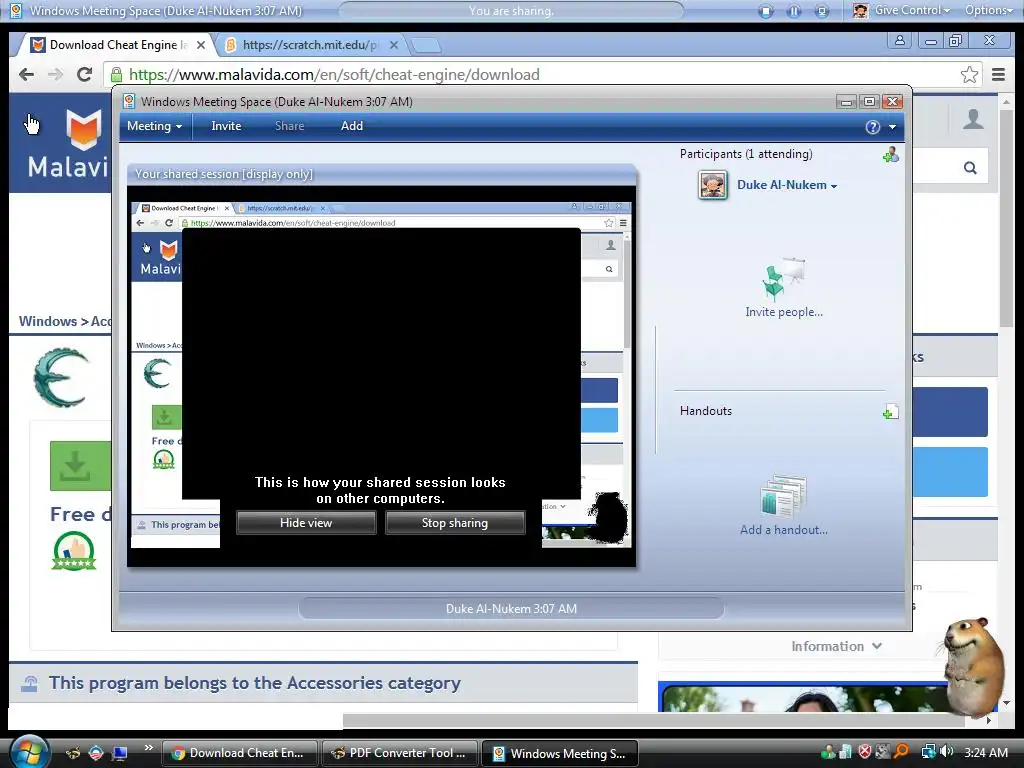Click the Stop sharing button

pyautogui.click(x=455, y=523)
